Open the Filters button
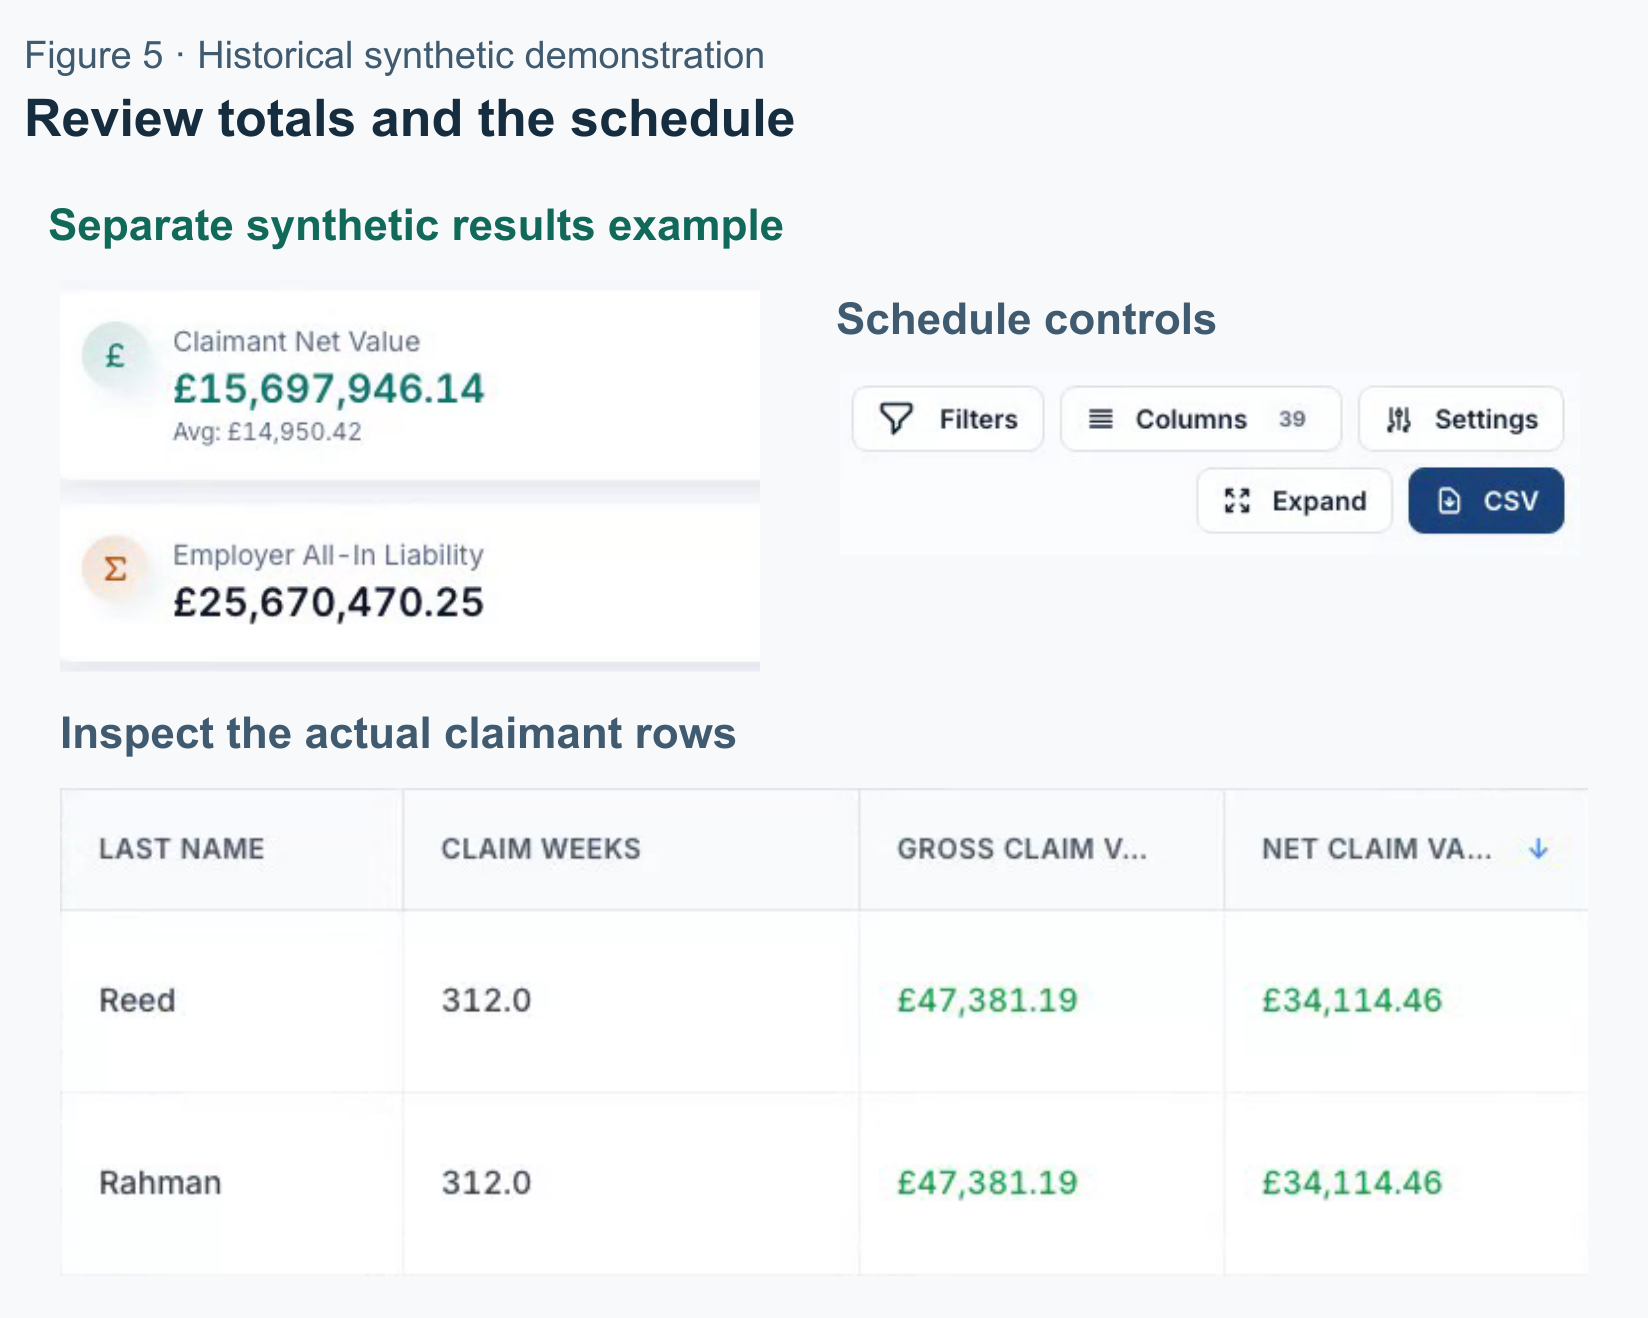Screen dimensions: 1648x1318 [948, 419]
